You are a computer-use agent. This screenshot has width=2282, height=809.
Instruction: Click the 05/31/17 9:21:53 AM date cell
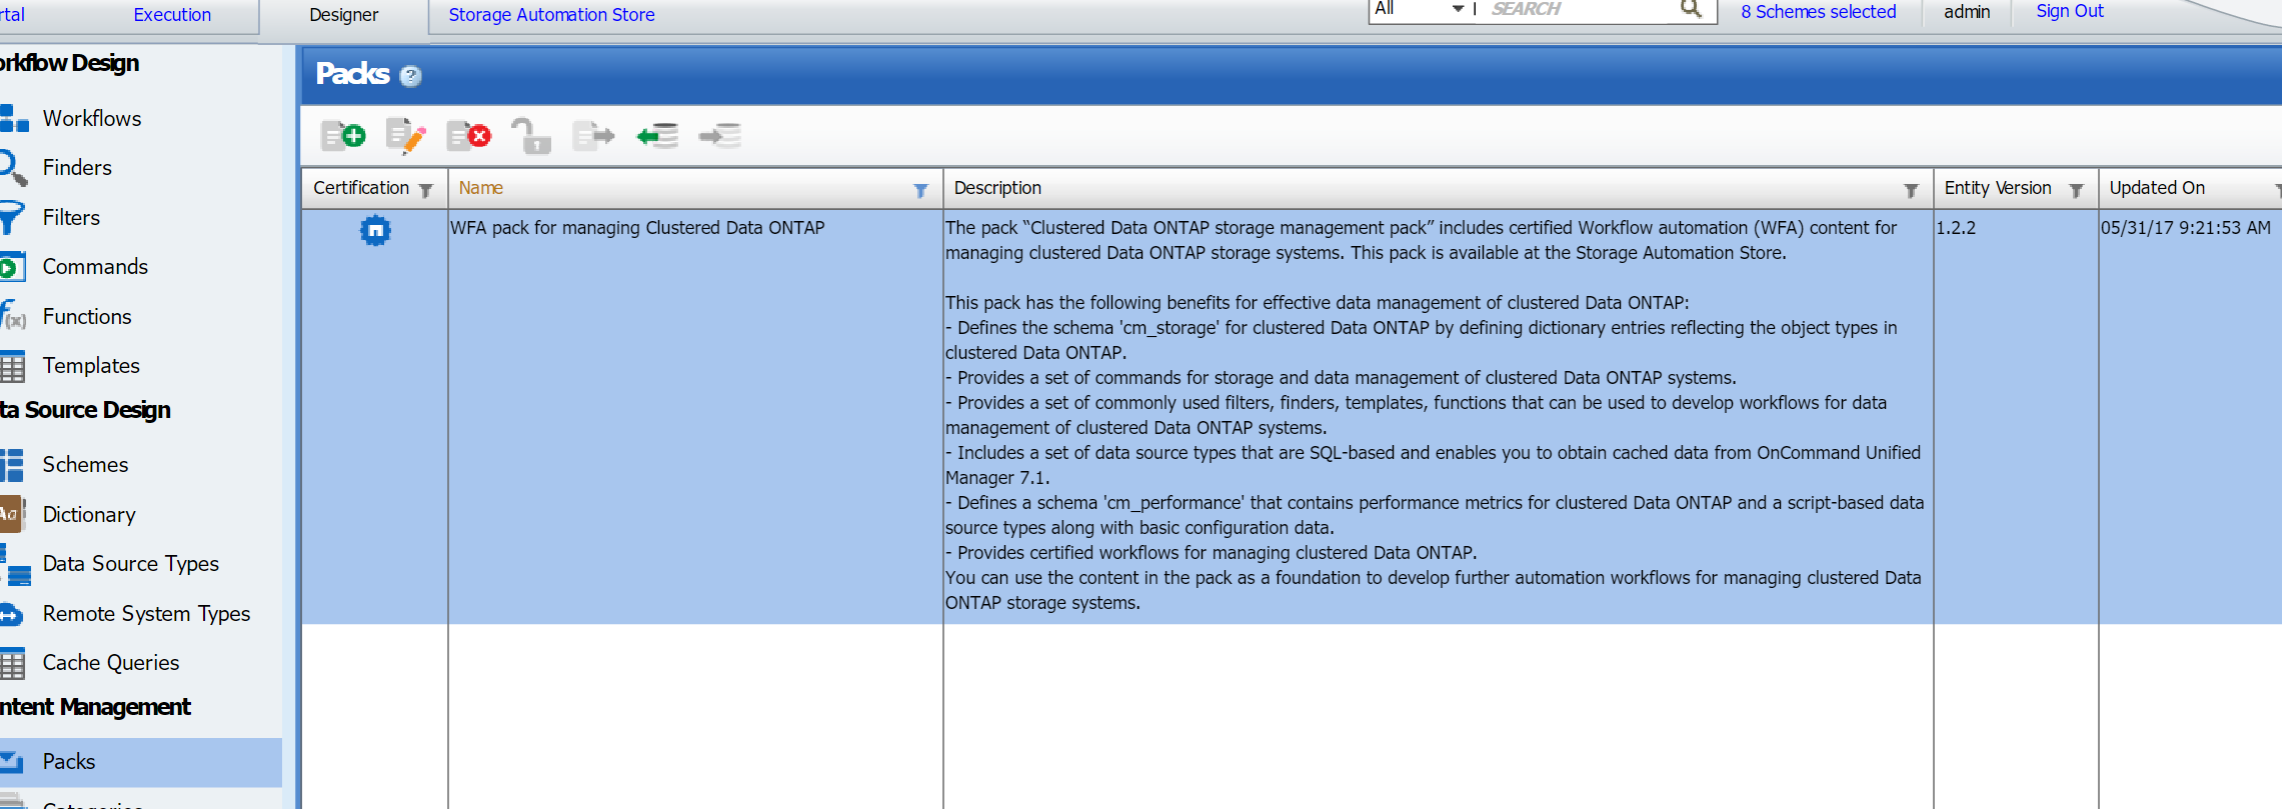tap(2186, 228)
